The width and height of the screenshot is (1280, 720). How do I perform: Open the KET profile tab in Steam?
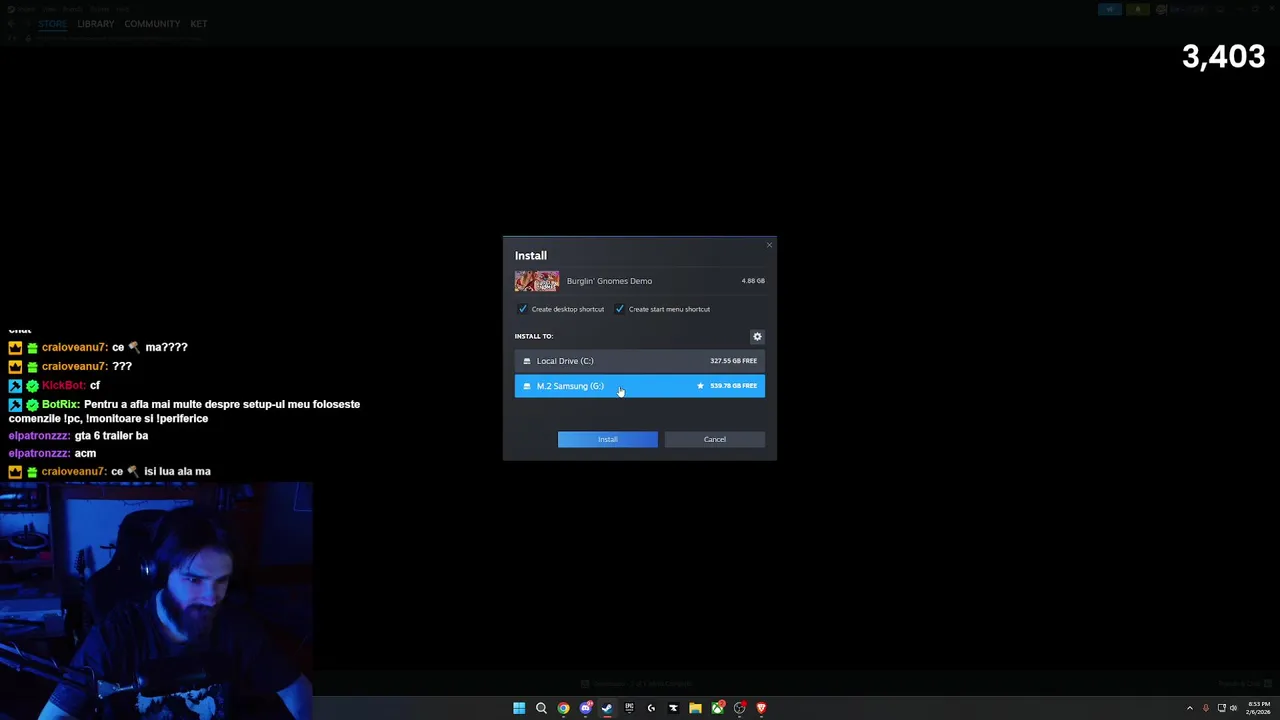199,24
